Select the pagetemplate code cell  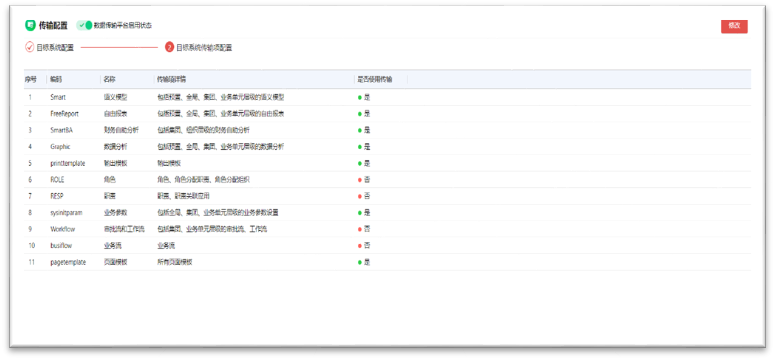click(x=68, y=262)
